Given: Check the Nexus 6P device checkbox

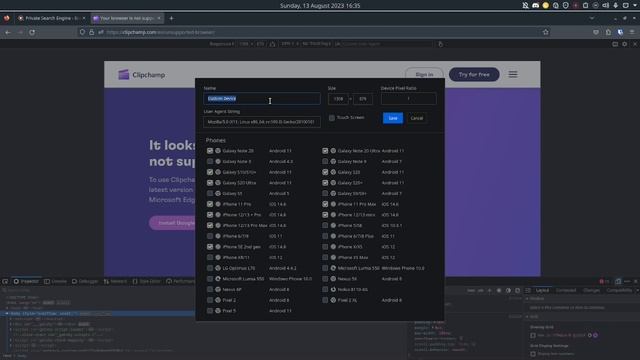Looking at the screenshot, I should [x=210, y=289].
